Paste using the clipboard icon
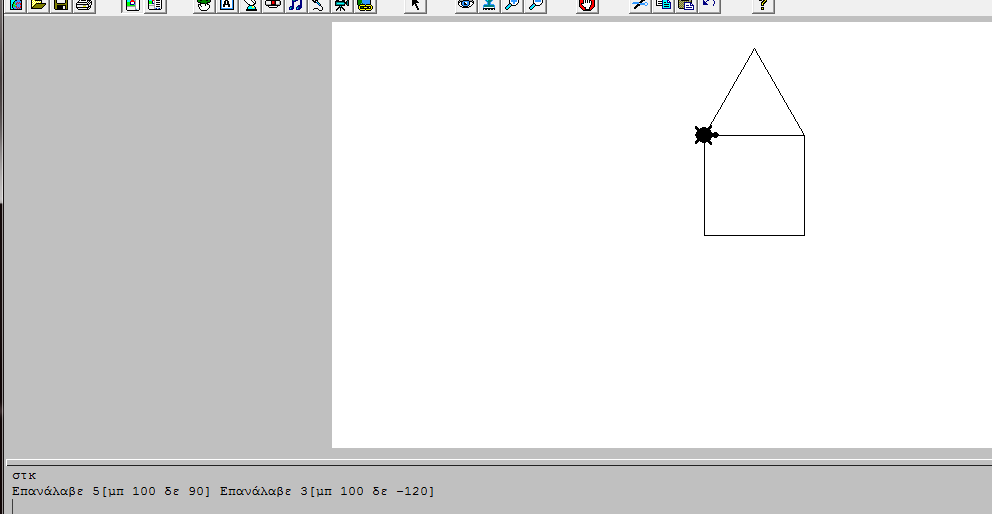992x514 pixels. (686, 4)
